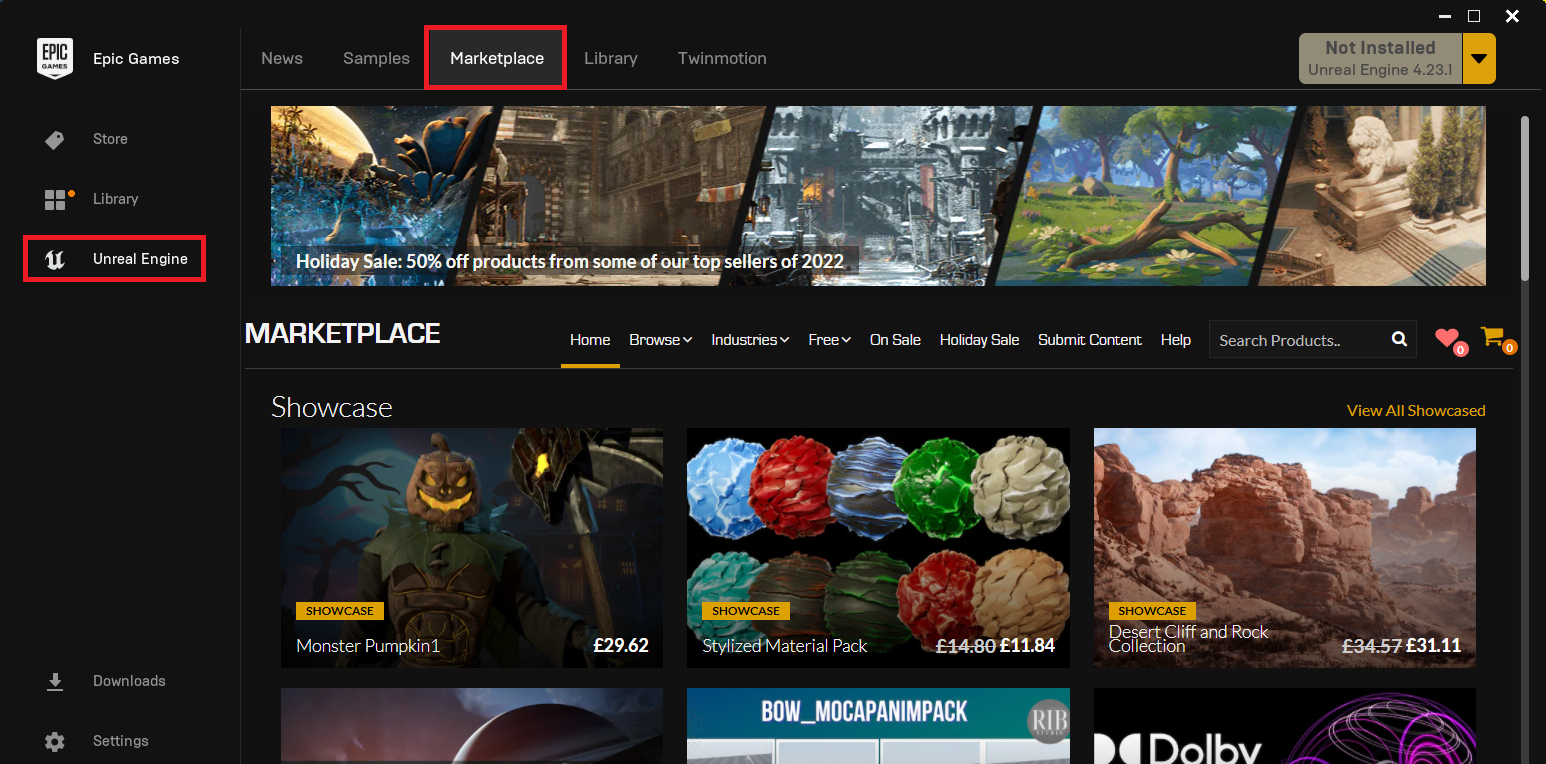Expand the Industries dropdown
This screenshot has width=1546, height=764.
pyautogui.click(x=750, y=340)
